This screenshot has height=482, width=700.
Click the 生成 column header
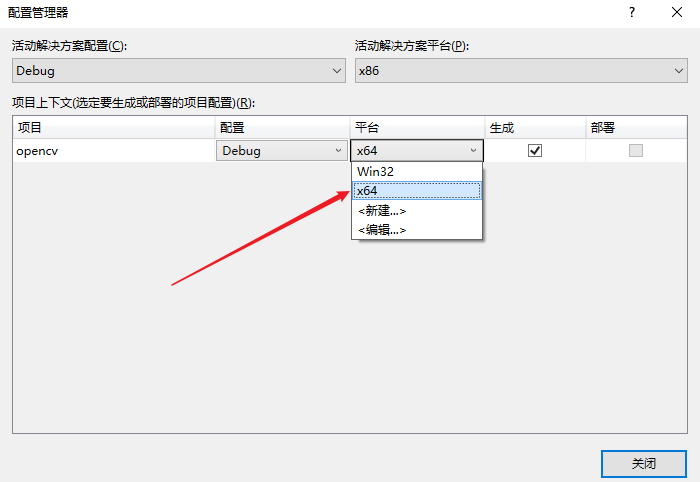point(535,128)
